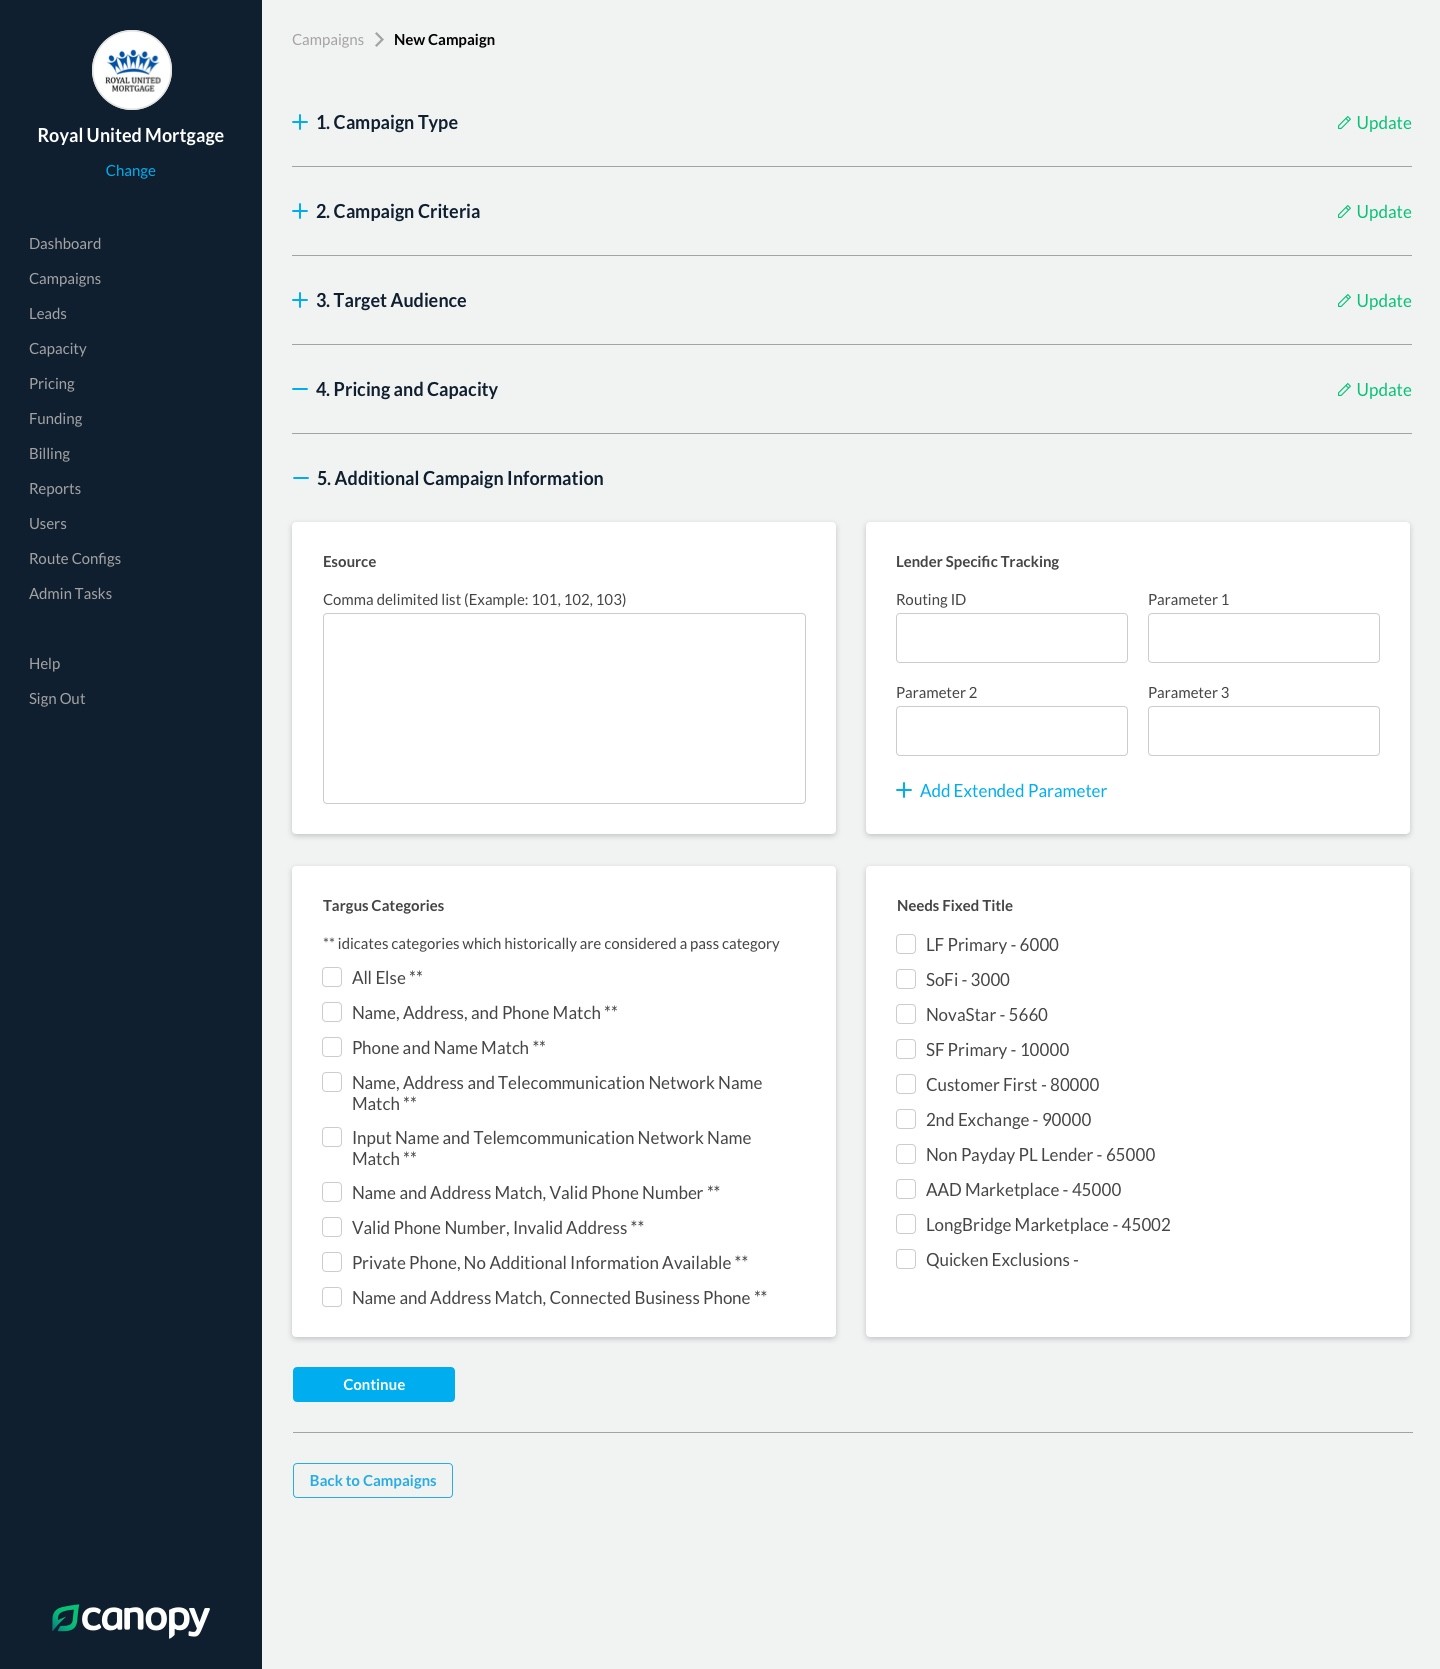Open Dashboard from the sidebar

[65, 244]
